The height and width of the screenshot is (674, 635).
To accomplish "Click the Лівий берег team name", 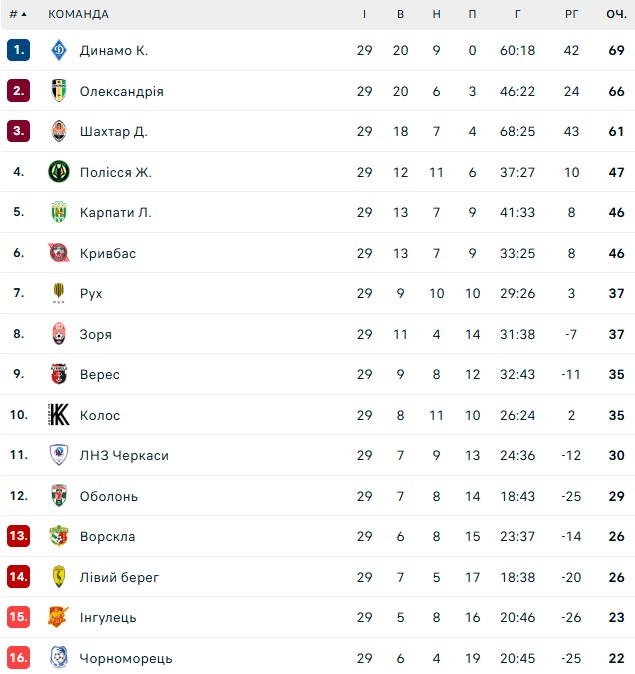I will coord(120,577).
